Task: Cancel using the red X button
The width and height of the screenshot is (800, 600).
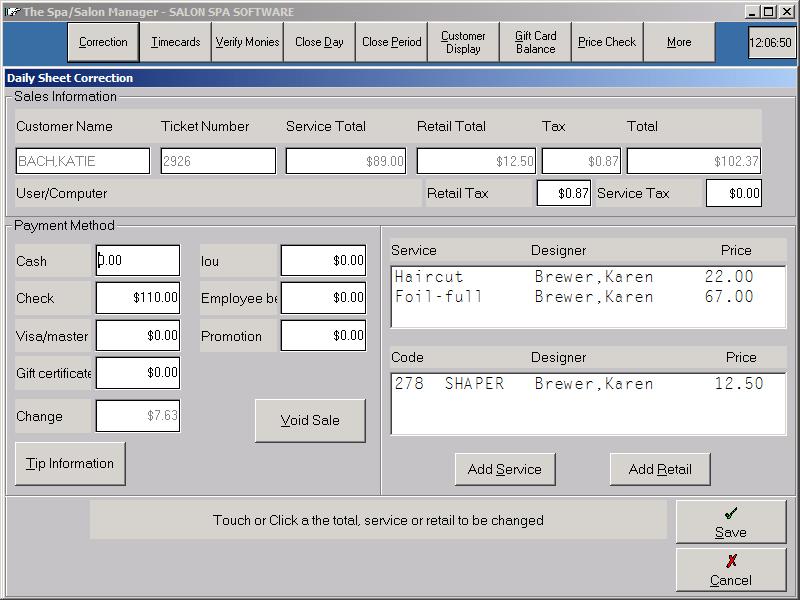Action: coord(730,569)
